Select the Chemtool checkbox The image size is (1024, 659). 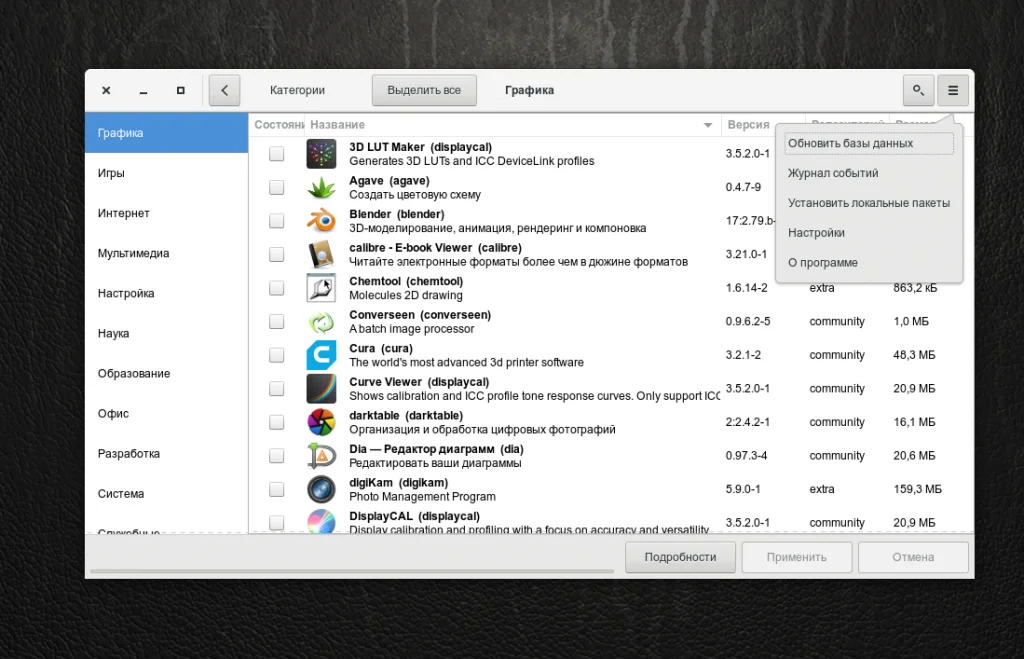click(277, 288)
